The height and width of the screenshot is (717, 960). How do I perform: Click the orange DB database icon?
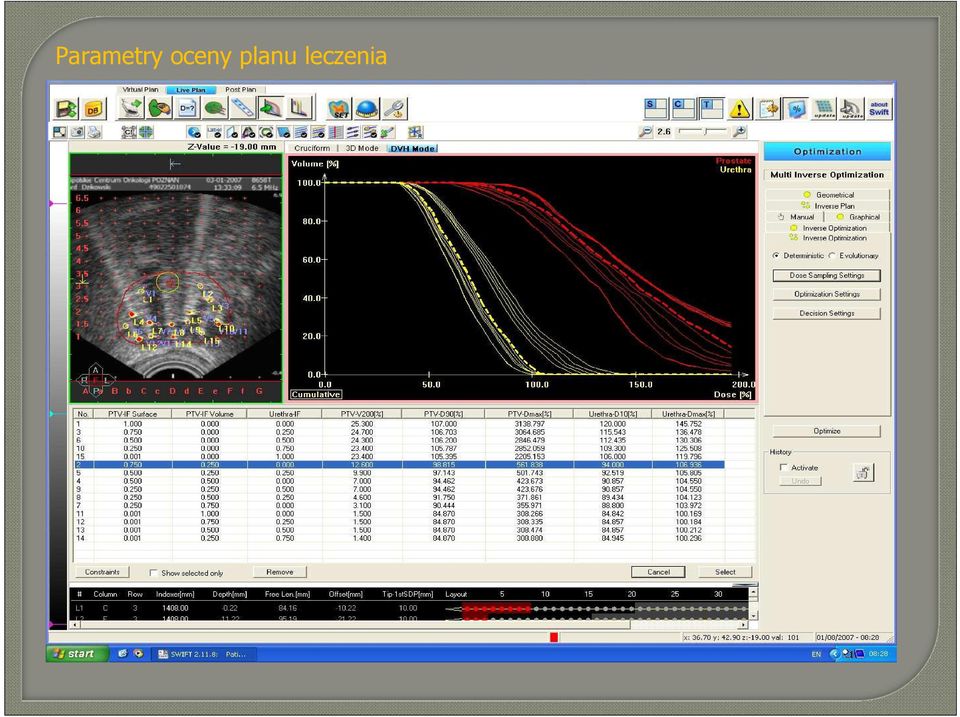click(x=93, y=109)
